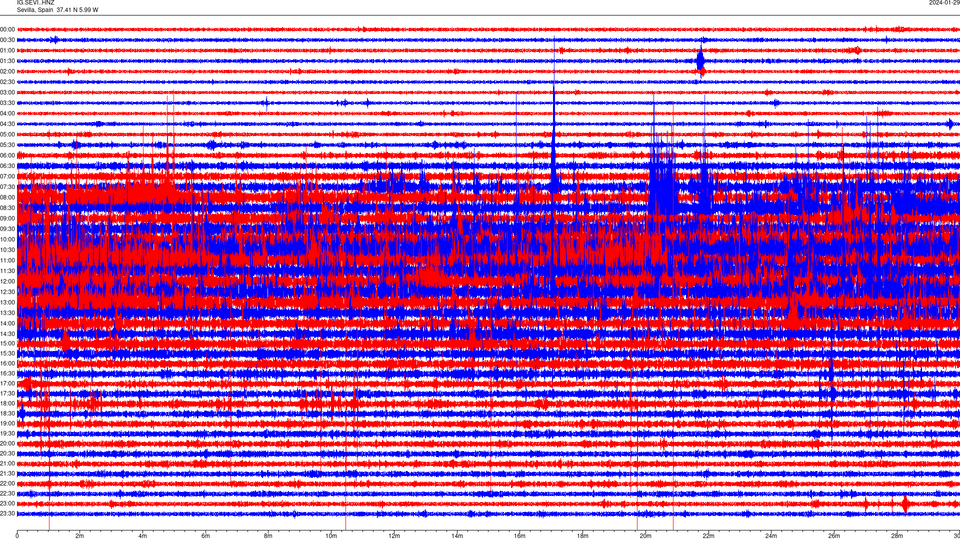Image resolution: width=960 pixels, height=540 pixels.
Task: Select the 16:00 time row label
Action: click(7, 364)
